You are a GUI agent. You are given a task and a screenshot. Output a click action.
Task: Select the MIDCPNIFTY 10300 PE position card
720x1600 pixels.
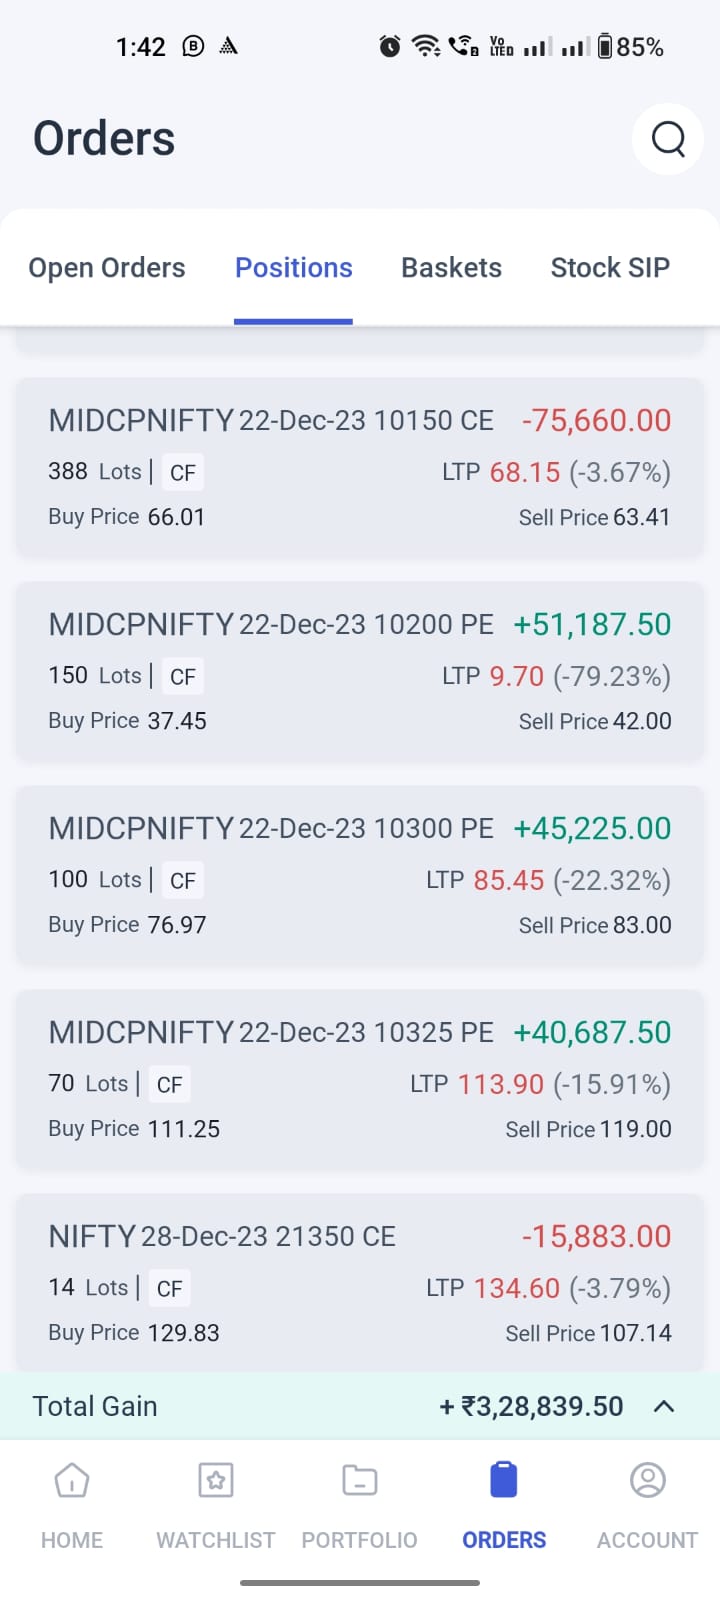click(x=360, y=876)
